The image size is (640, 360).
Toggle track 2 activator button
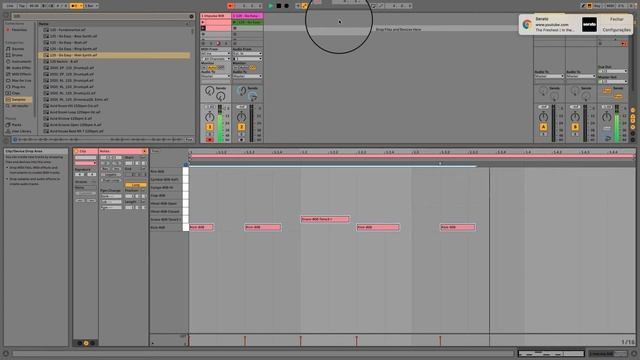[x=241, y=127]
